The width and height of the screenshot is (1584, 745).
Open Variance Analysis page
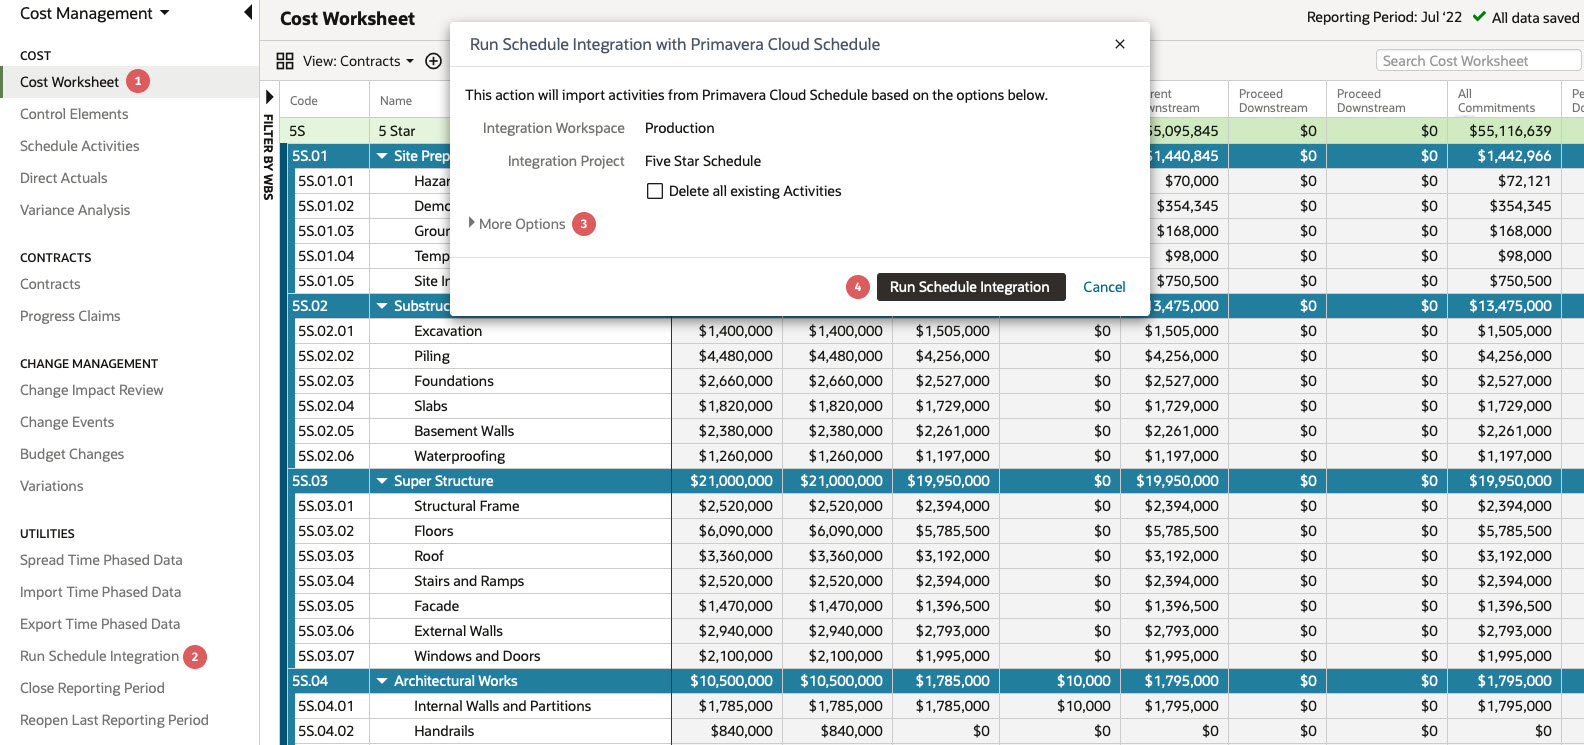(x=75, y=210)
